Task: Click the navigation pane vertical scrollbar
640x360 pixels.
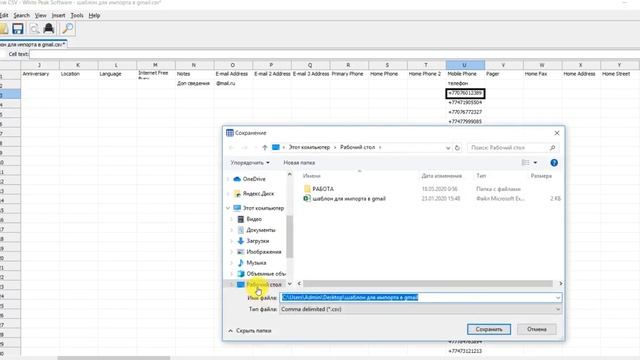Action: 290,237
